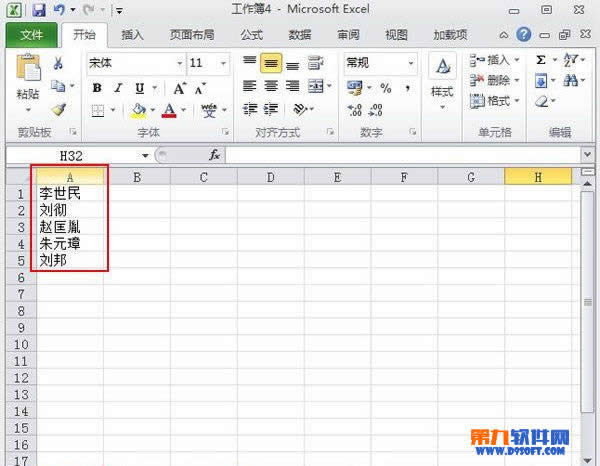Open the number format dropdown 常规

pos(411,63)
